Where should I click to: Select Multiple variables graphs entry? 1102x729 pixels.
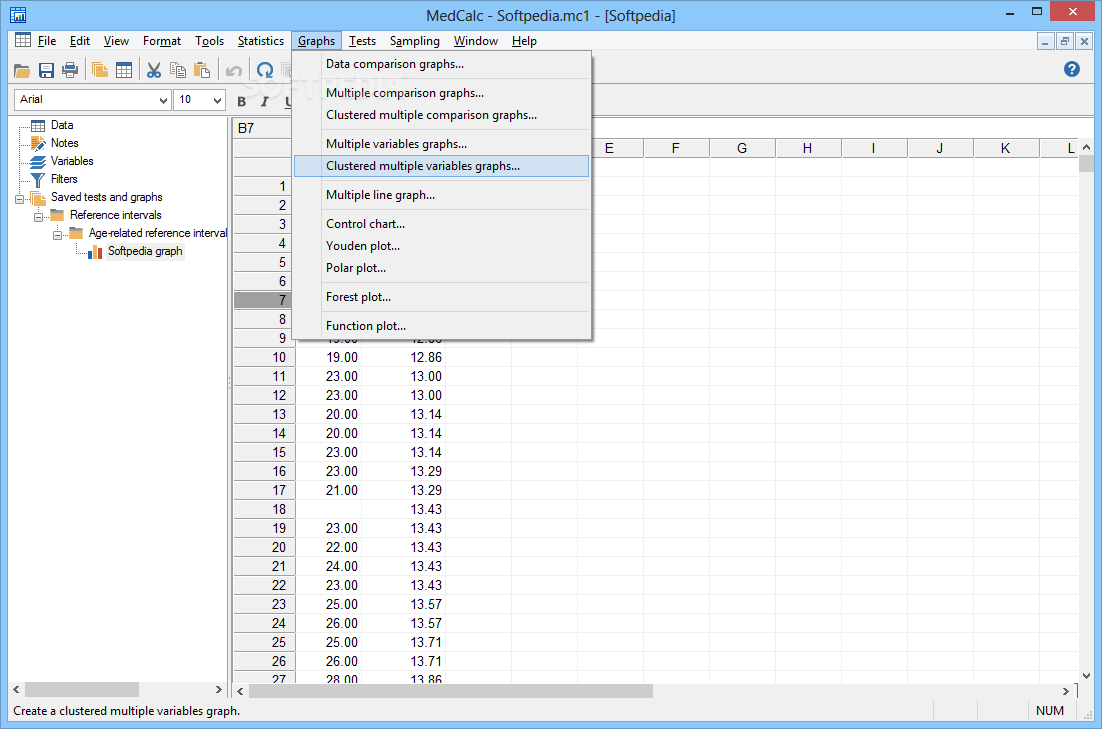click(x=441, y=143)
